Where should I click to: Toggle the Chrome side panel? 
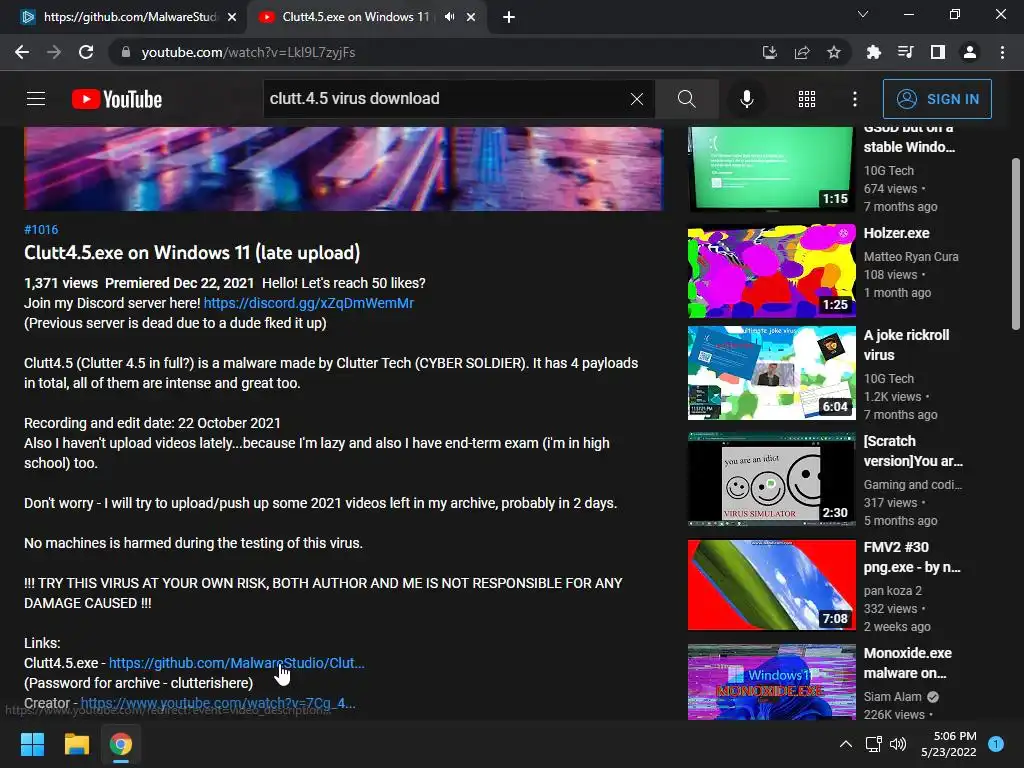(938, 52)
